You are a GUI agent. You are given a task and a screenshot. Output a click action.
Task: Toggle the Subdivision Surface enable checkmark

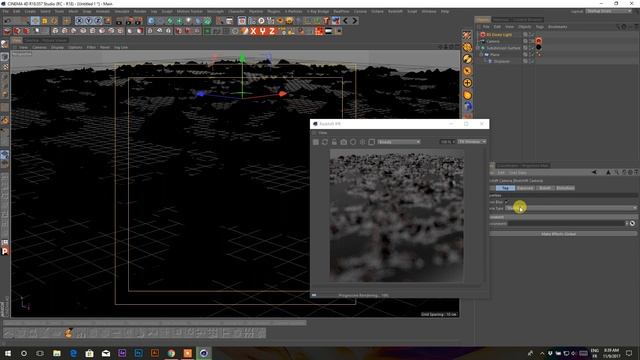532,48
